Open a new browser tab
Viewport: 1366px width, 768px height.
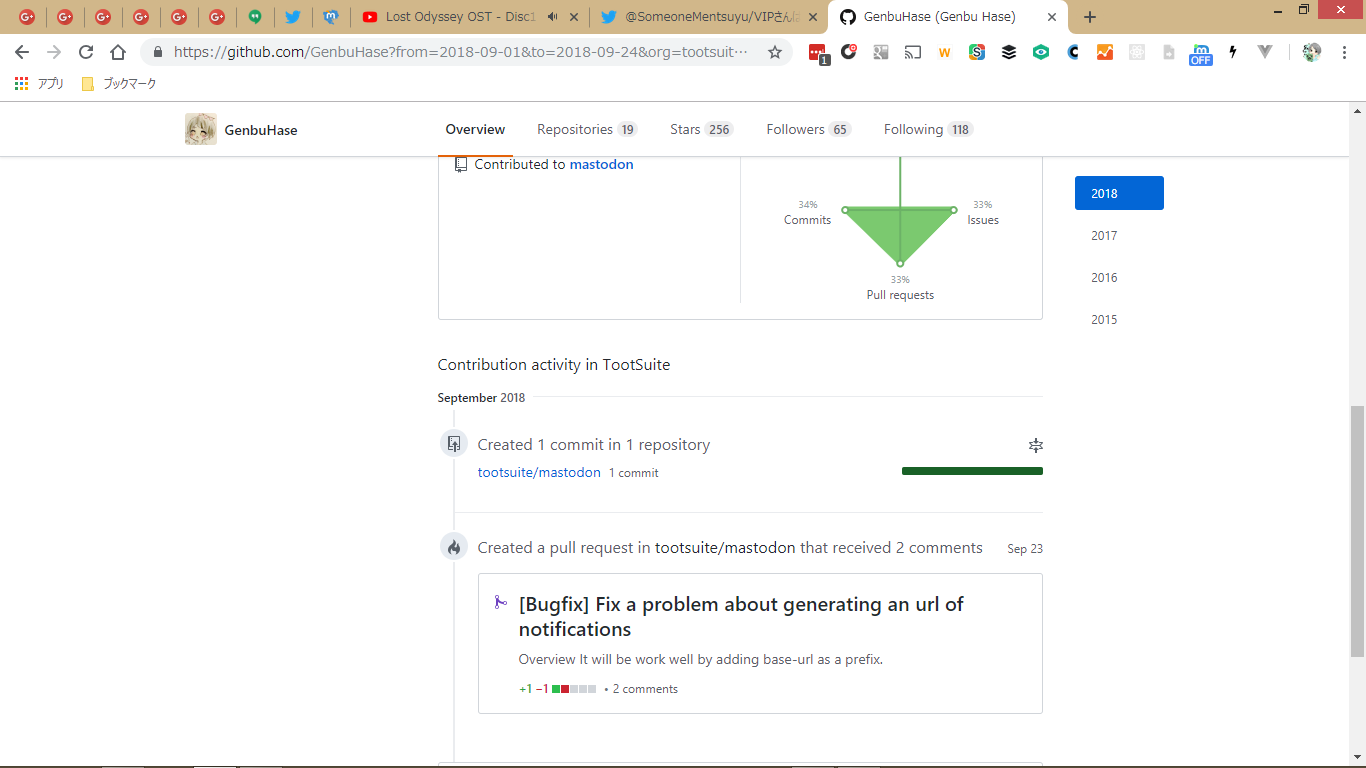pyautogui.click(x=1090, y=17)
